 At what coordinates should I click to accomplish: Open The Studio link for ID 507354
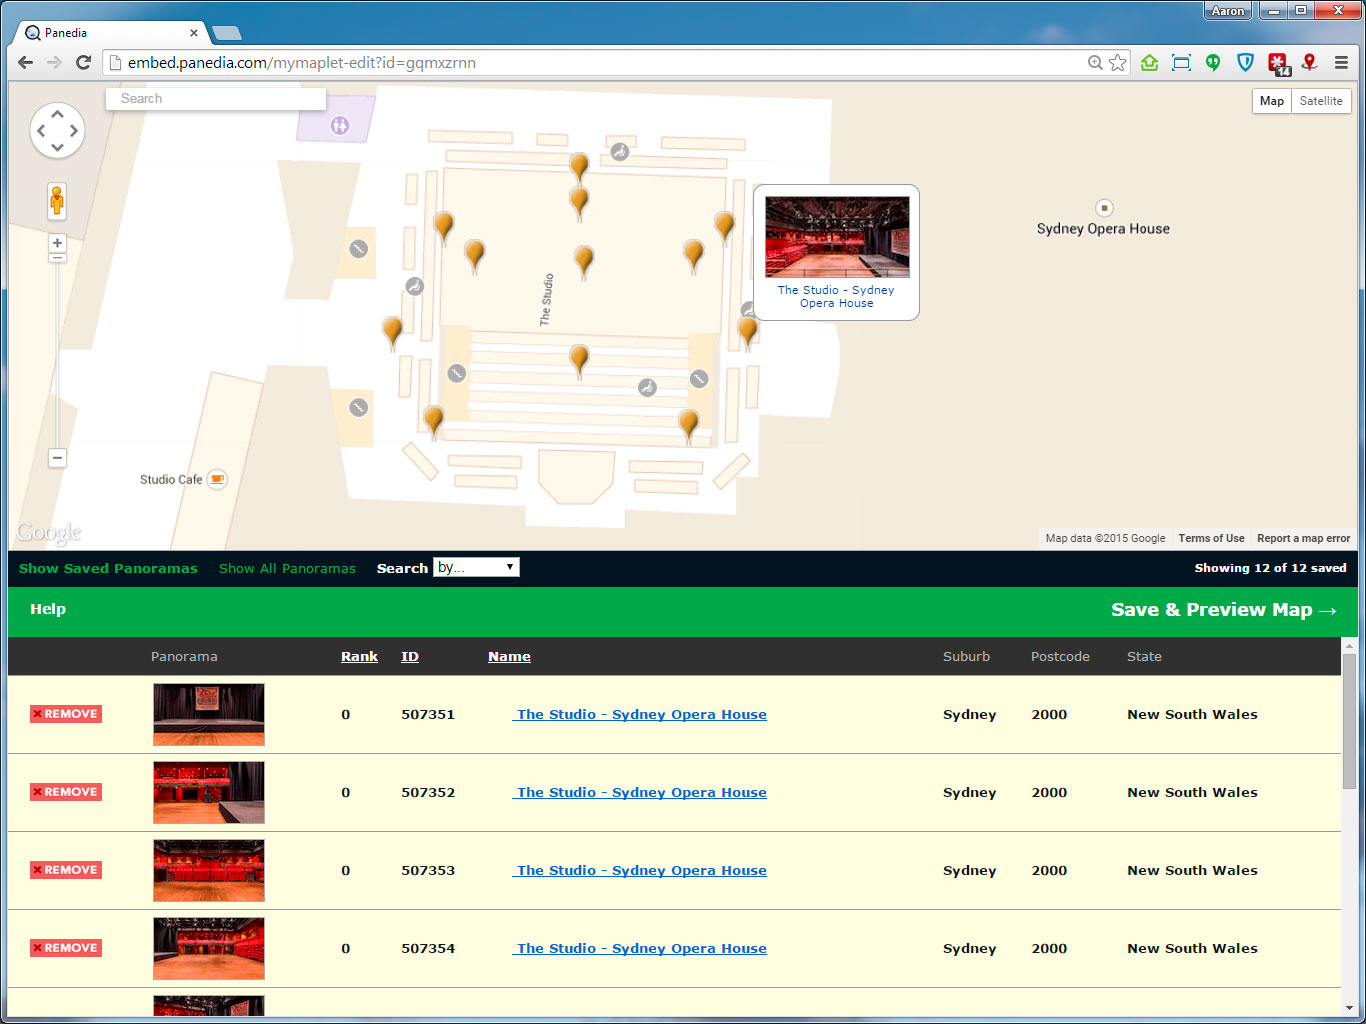pyautogui.click(x=640, y=948)
